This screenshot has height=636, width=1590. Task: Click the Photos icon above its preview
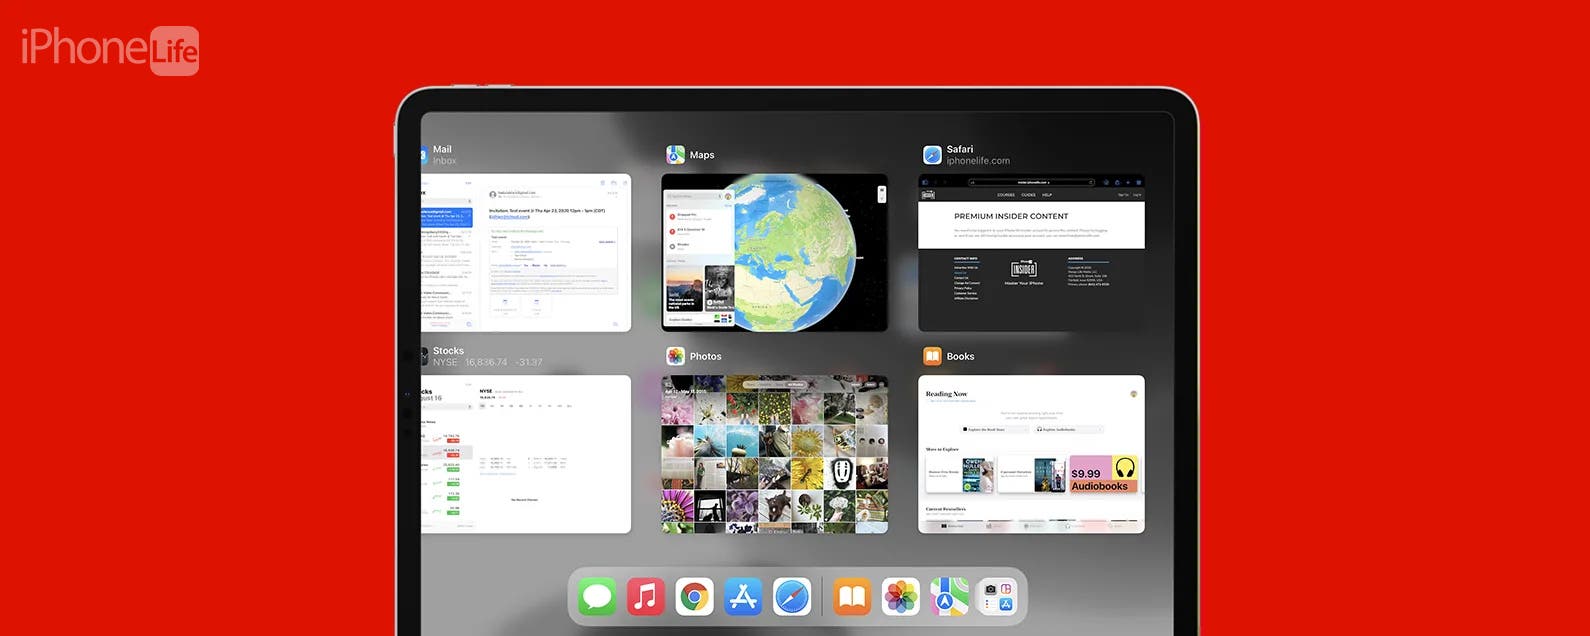tap(676, 356)
